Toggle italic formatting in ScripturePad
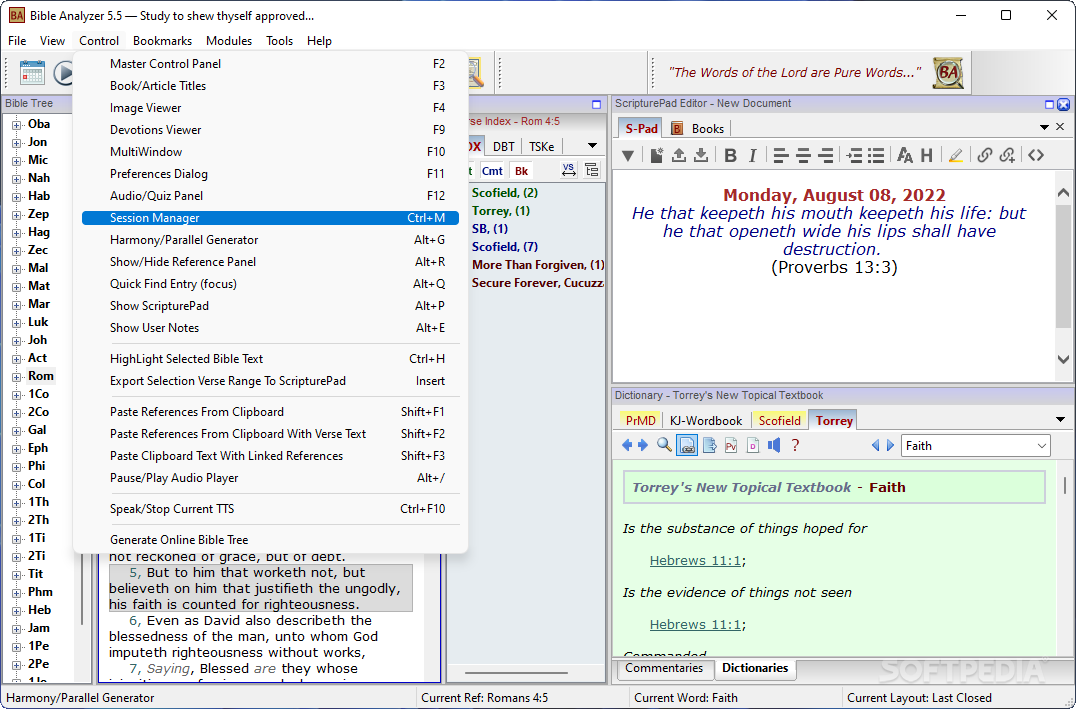This screenshot has width=1076, height=709. pyautogui.click(x=753, y=156)
